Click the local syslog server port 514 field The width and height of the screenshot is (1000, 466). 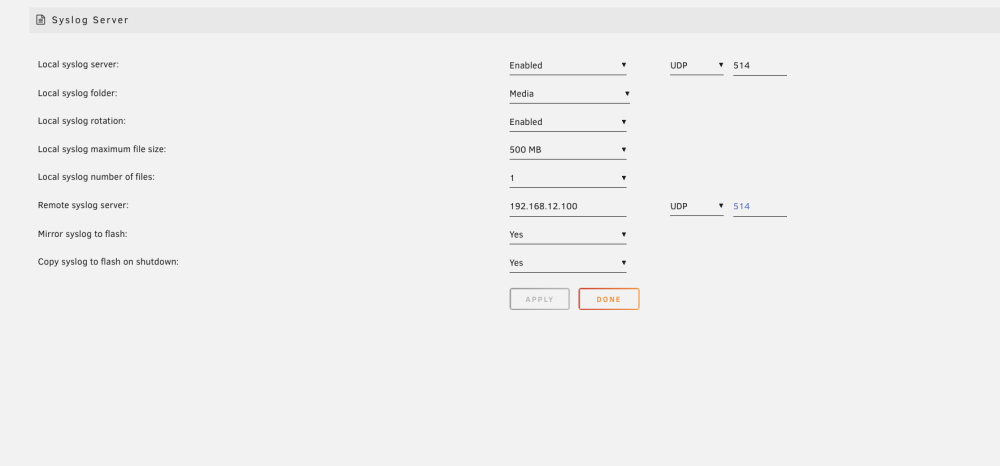coord(760,66)
